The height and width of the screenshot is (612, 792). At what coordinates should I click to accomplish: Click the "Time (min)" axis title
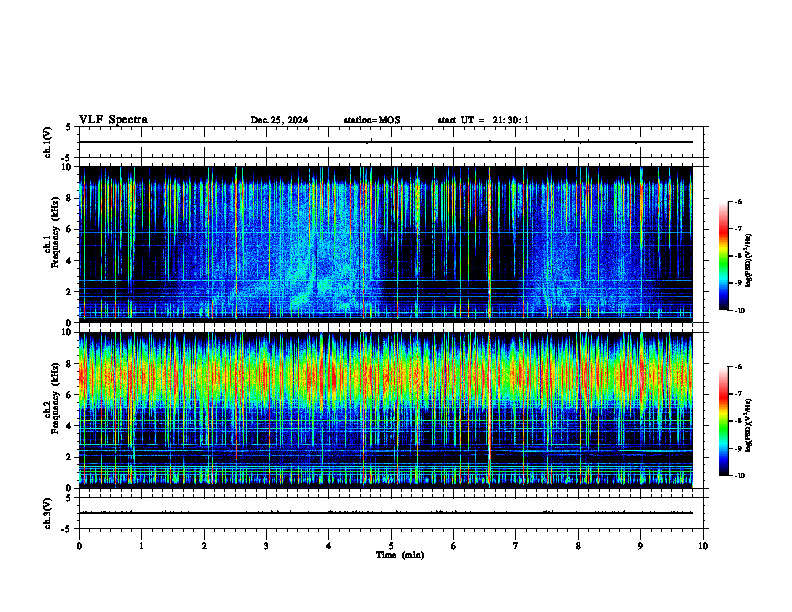point(400,555)
